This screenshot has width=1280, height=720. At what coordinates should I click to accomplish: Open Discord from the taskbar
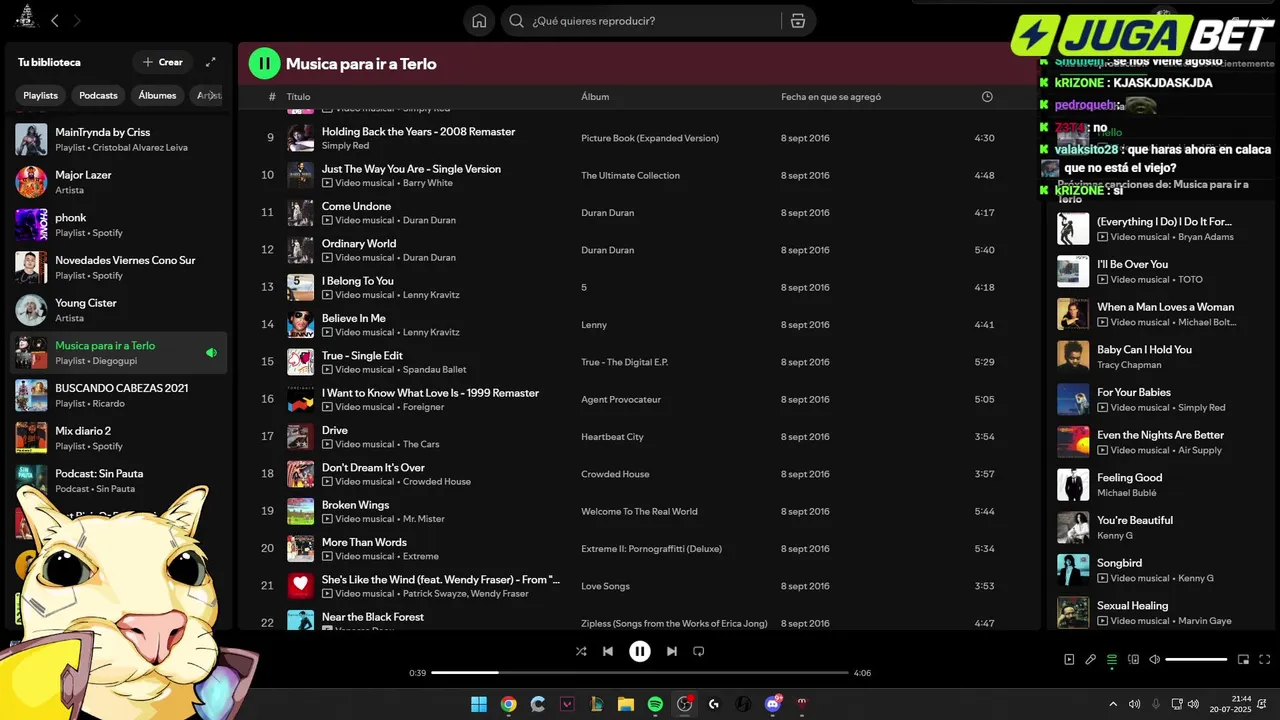pyautogui.click(x=773, y=704)
